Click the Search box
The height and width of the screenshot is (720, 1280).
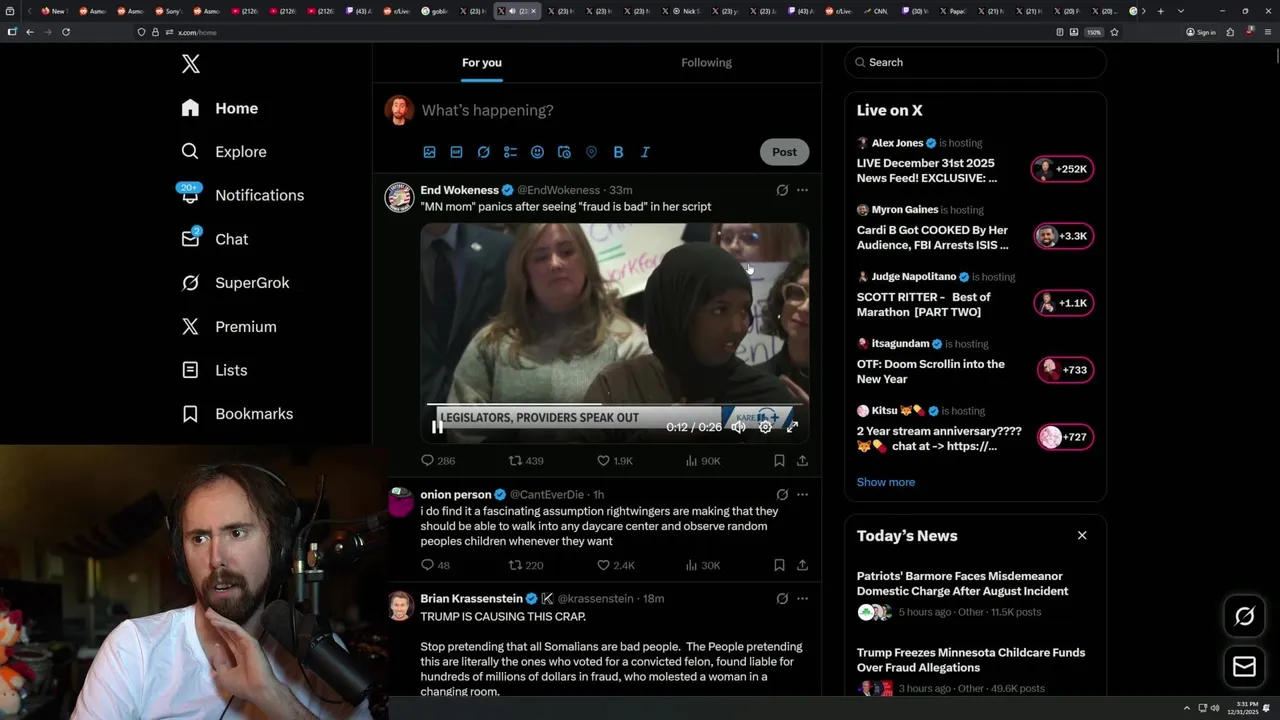[x=975, y=62]
